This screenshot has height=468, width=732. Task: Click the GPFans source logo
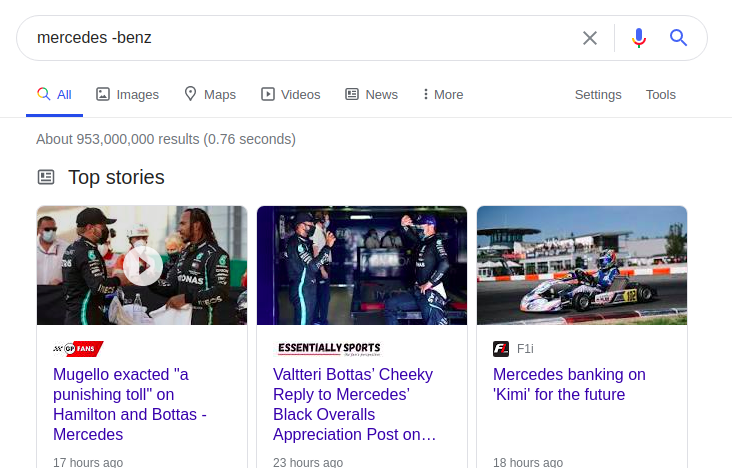[x=78, y=348]
